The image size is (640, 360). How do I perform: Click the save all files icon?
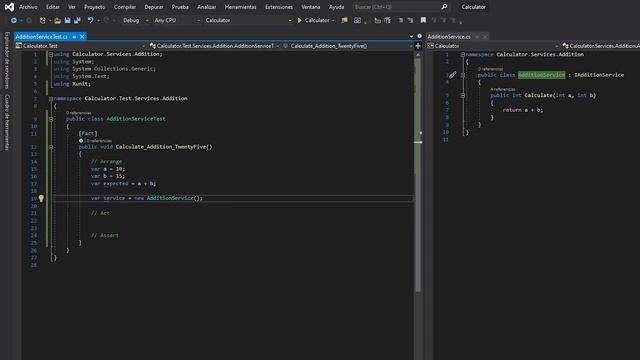77,20
